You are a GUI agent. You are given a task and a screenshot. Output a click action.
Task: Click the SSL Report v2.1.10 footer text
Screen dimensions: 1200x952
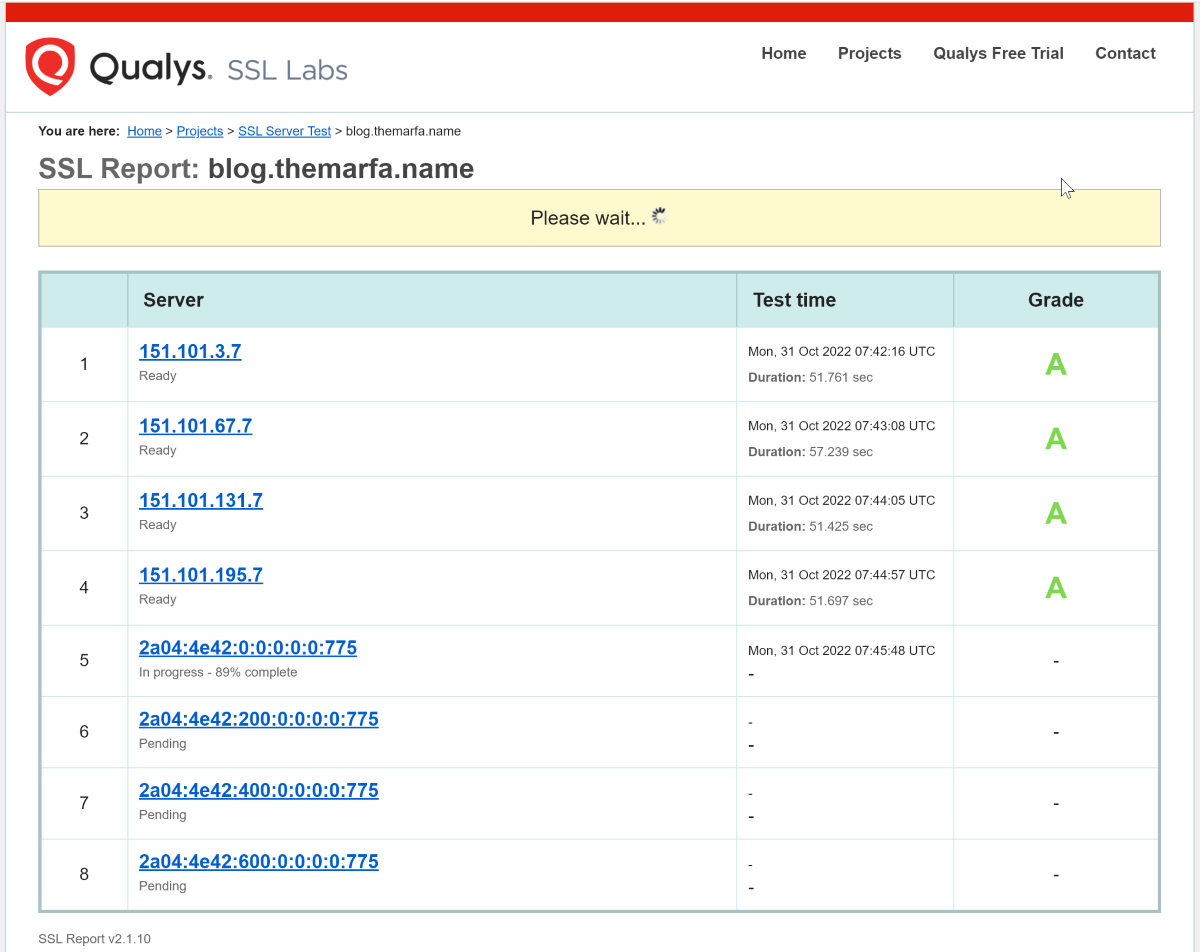pyautogui.click(x=95, y=939)
